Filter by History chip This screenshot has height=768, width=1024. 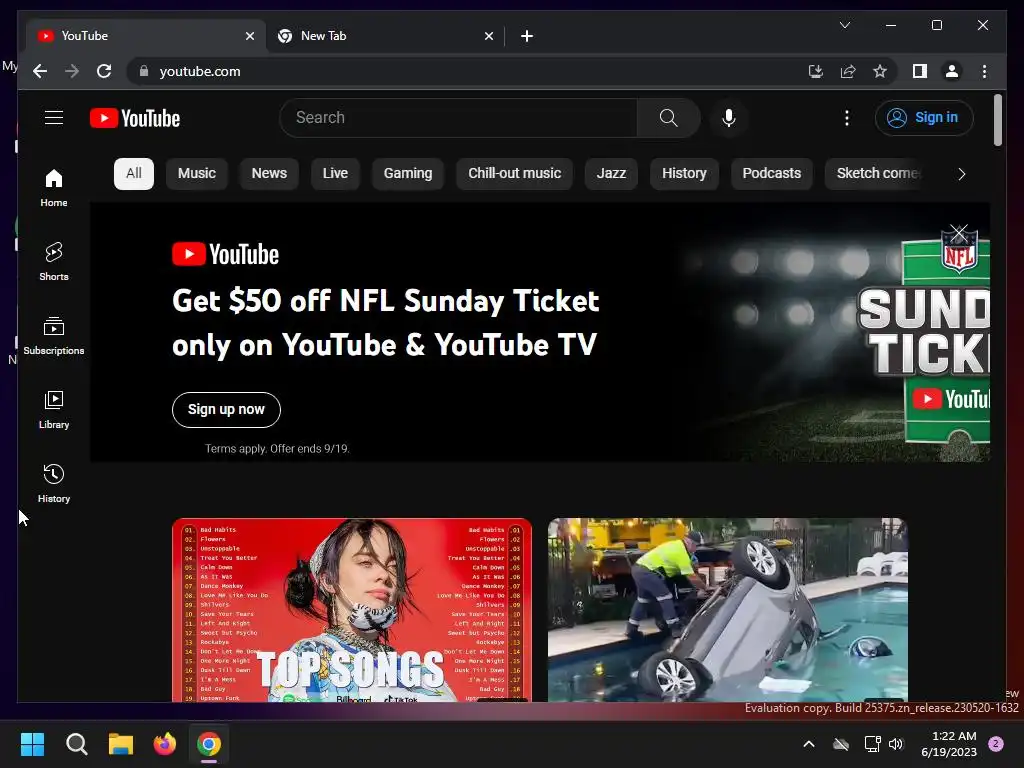click(x=684, y=174)
